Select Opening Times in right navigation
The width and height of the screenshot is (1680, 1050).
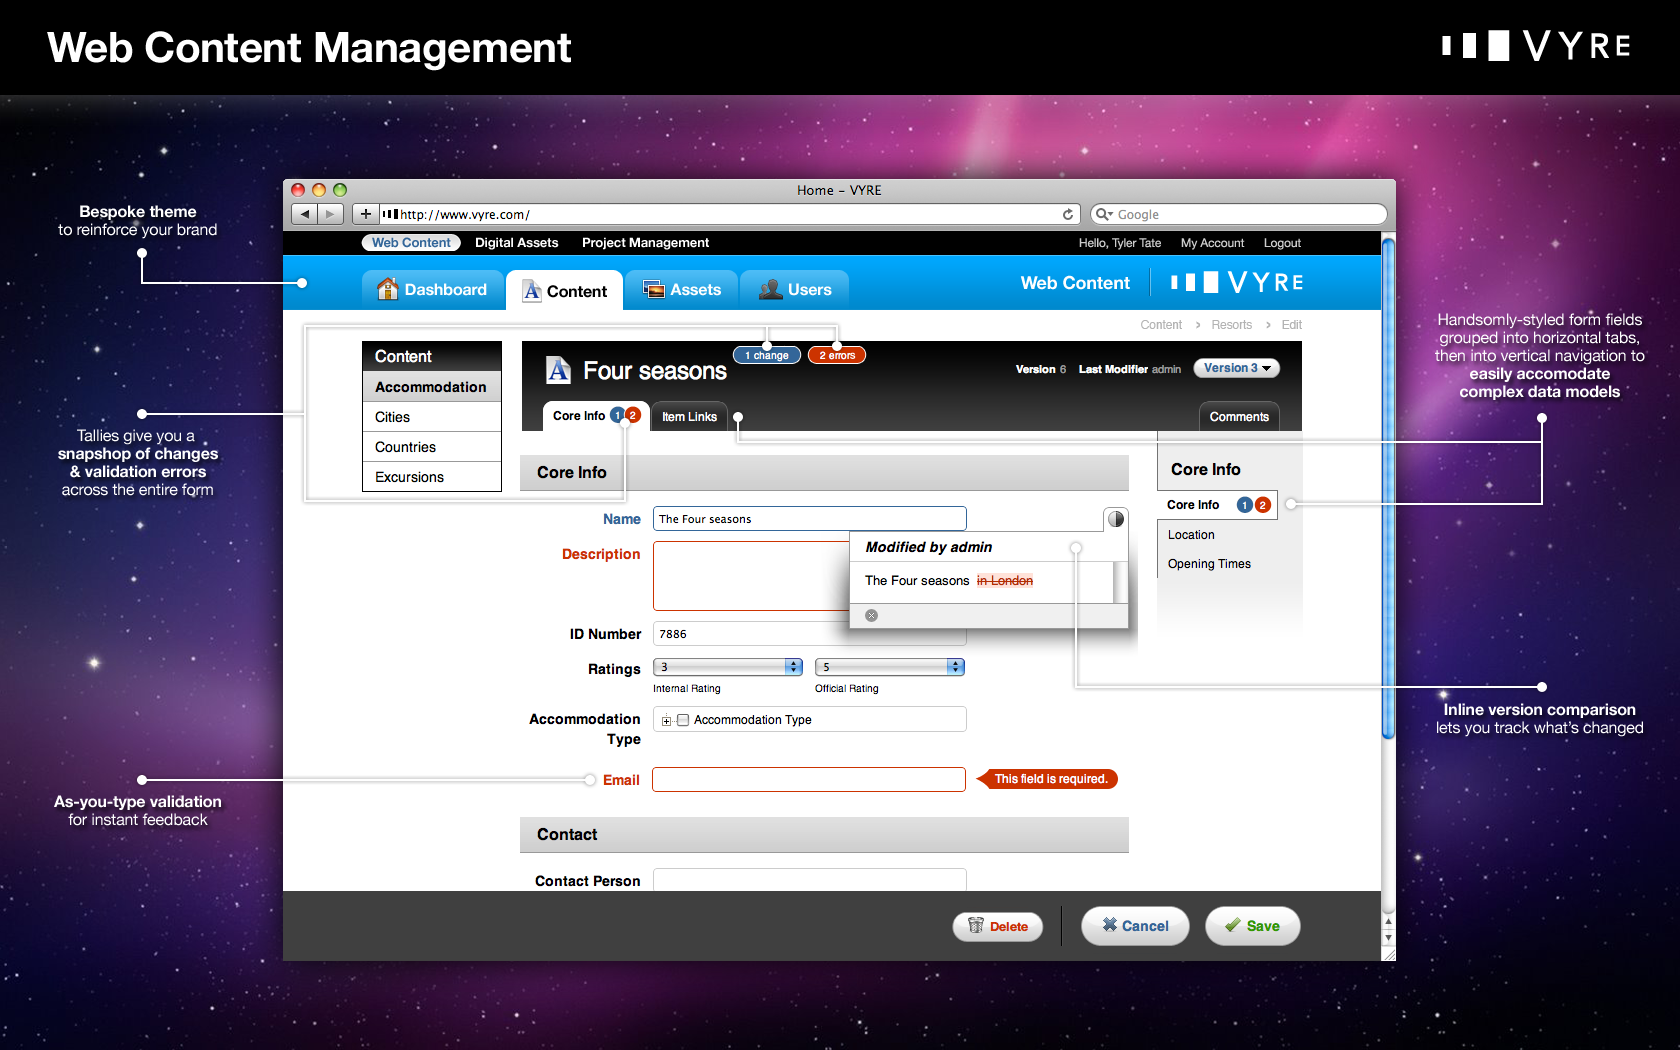click(x=1209, y=564)
